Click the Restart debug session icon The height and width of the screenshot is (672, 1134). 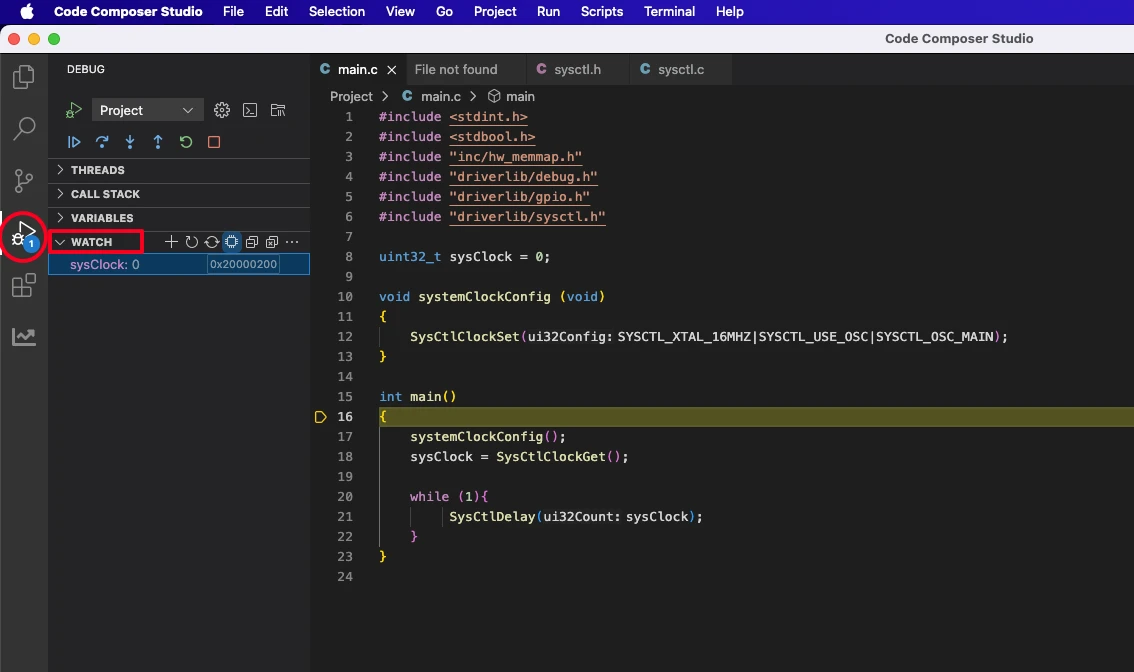(x=186, y=142)
